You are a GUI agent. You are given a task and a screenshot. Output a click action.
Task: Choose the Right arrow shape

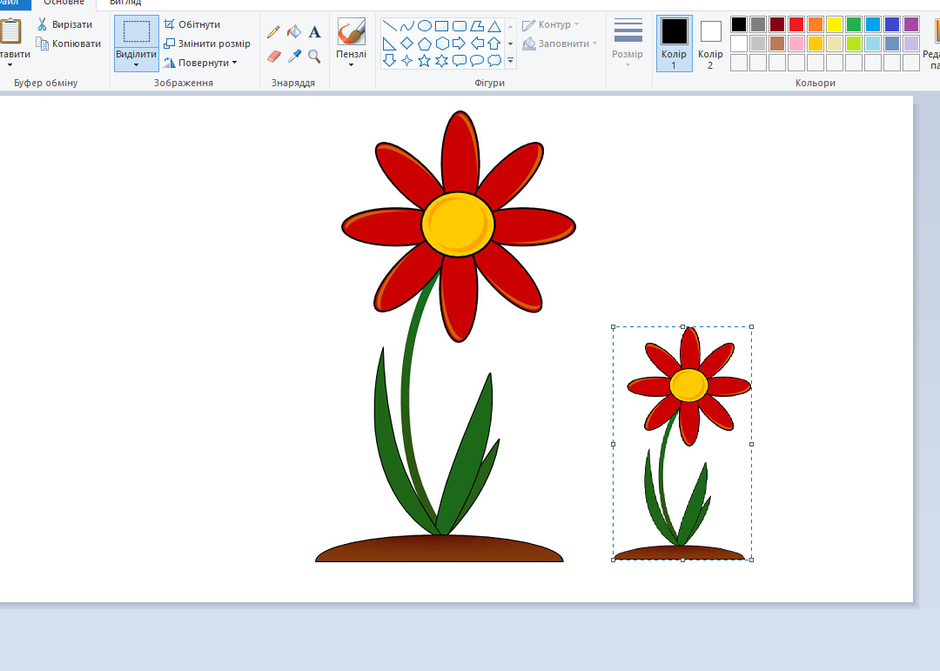[x=459, y=43]
